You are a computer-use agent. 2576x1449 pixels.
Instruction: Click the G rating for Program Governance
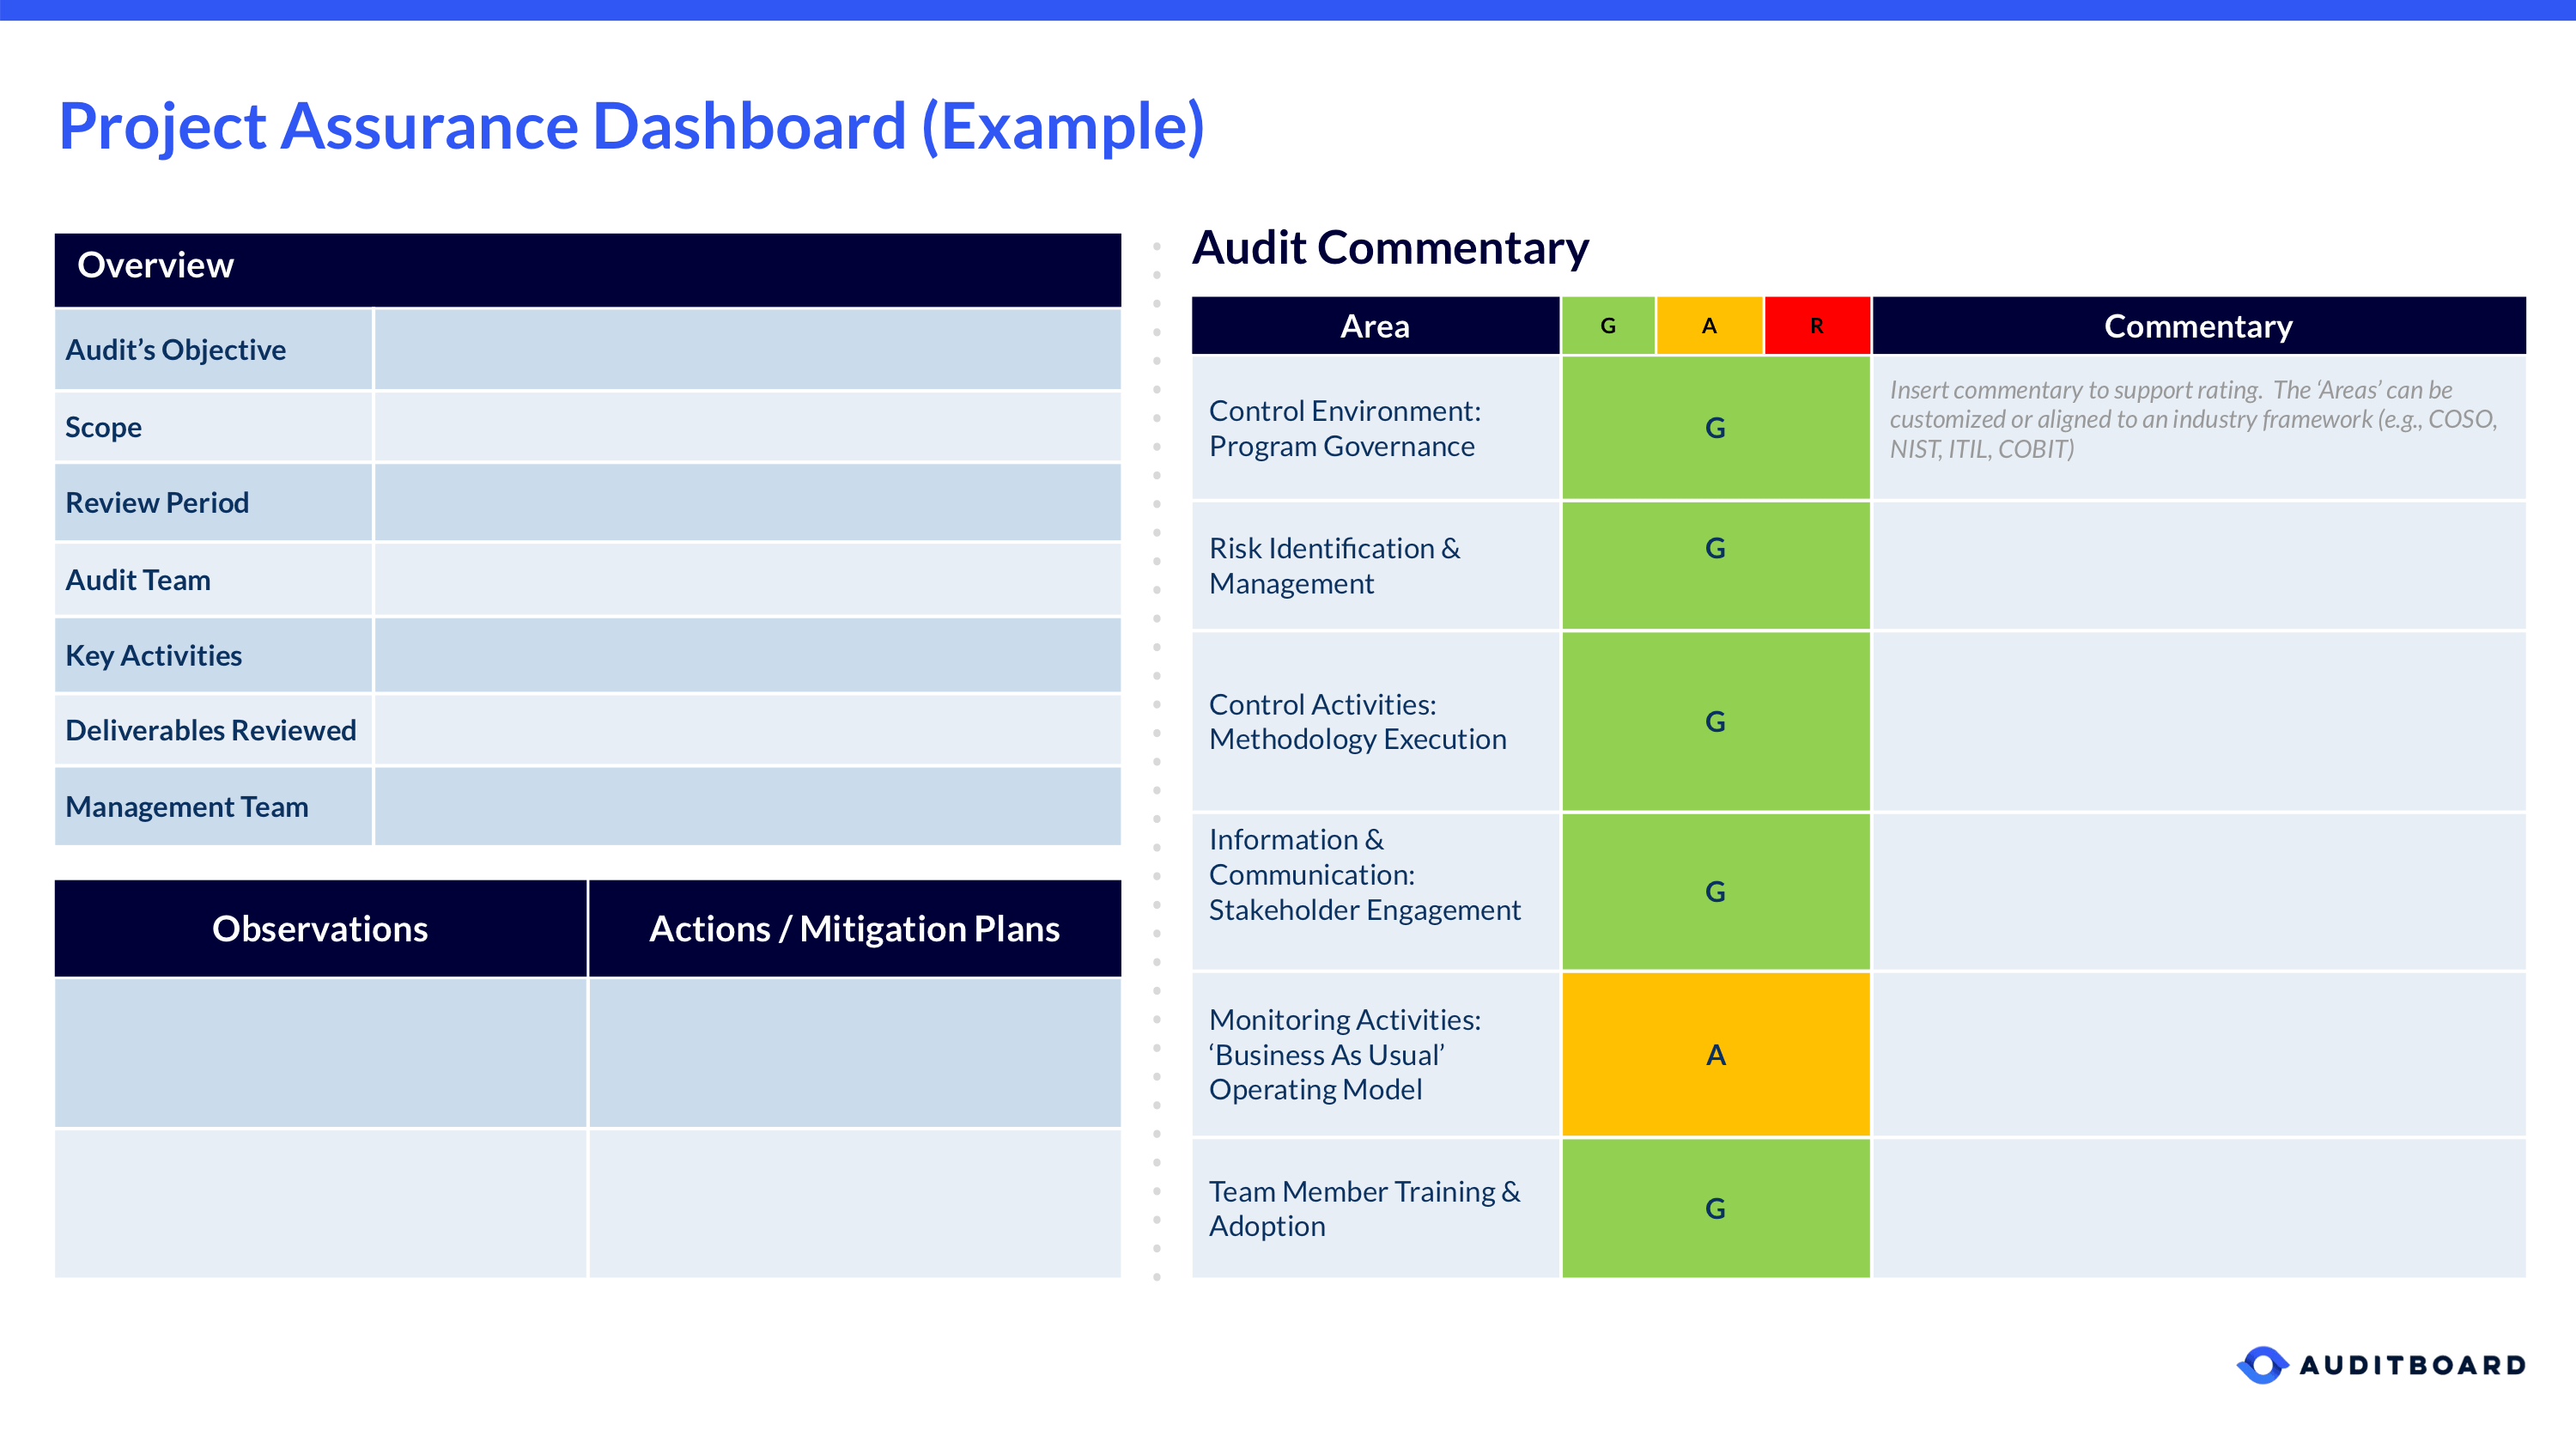pyautogui.click(x=1716, y=428)
